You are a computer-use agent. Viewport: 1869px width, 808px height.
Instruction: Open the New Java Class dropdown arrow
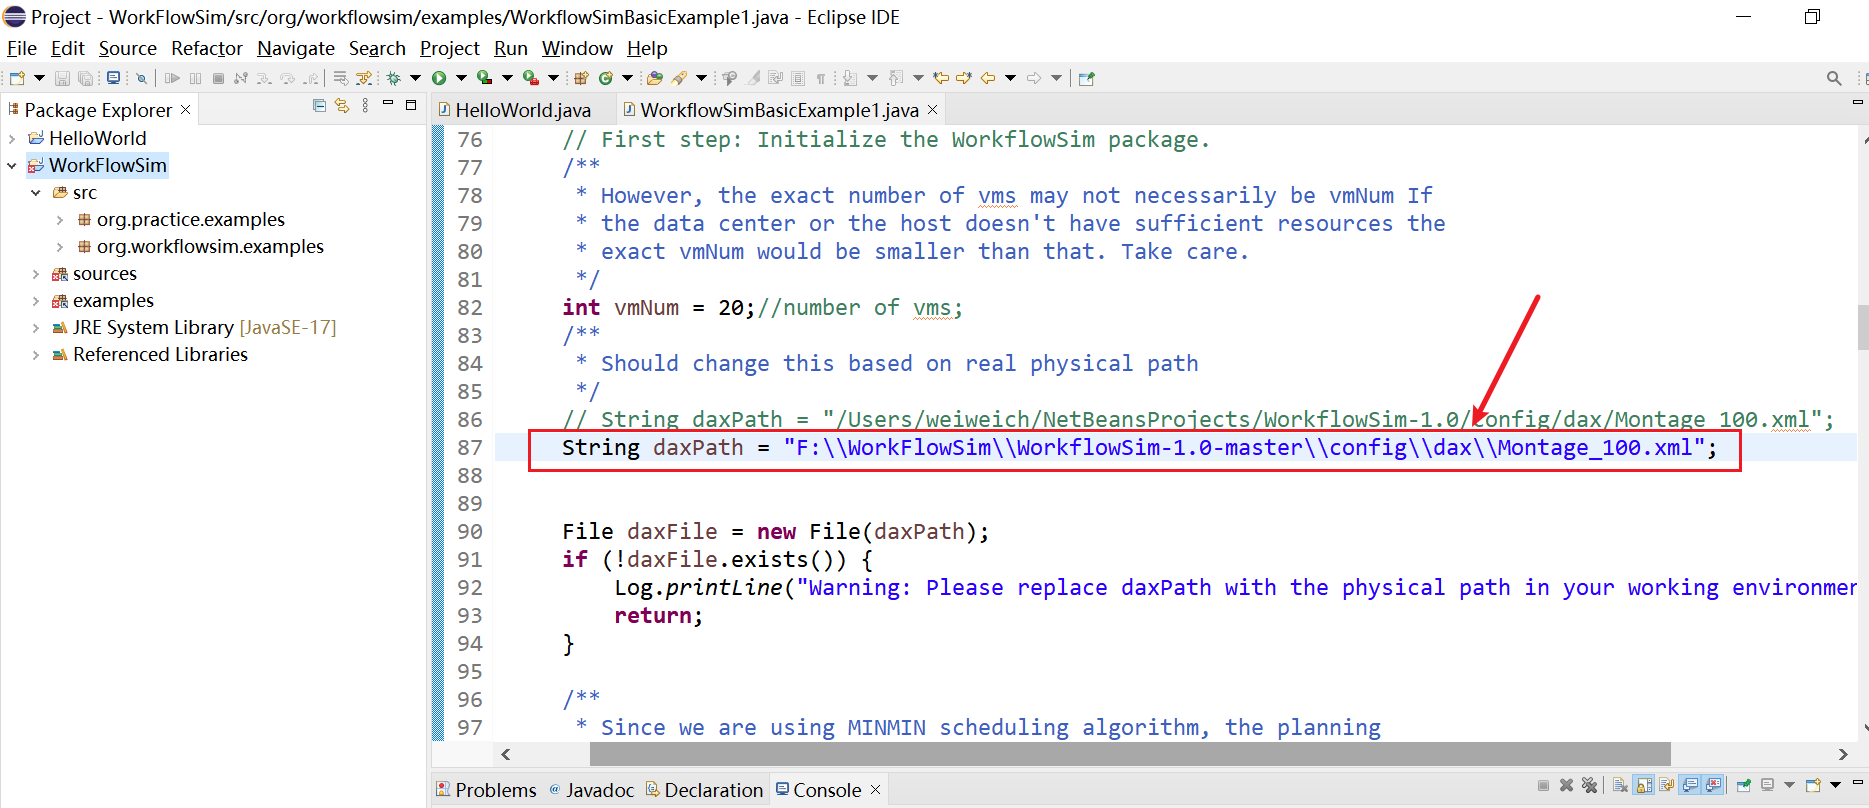[x=627, y=78]
